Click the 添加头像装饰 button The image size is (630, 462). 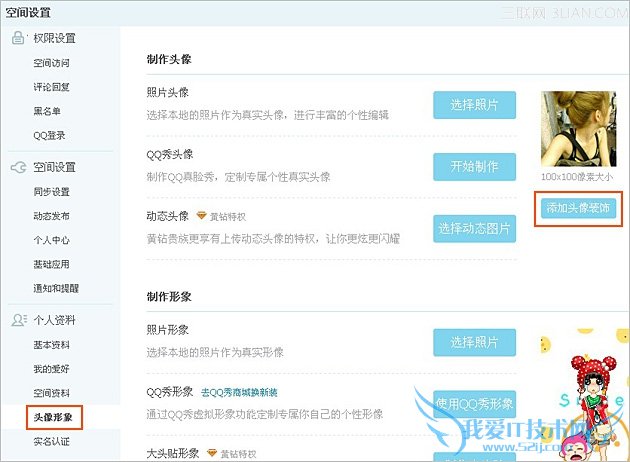(x=578, y=208)
